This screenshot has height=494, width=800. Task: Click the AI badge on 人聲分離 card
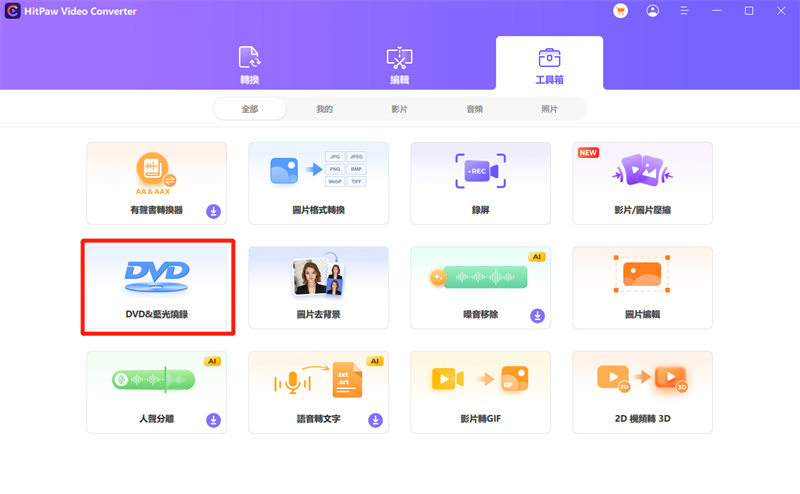tap(212, 361)
